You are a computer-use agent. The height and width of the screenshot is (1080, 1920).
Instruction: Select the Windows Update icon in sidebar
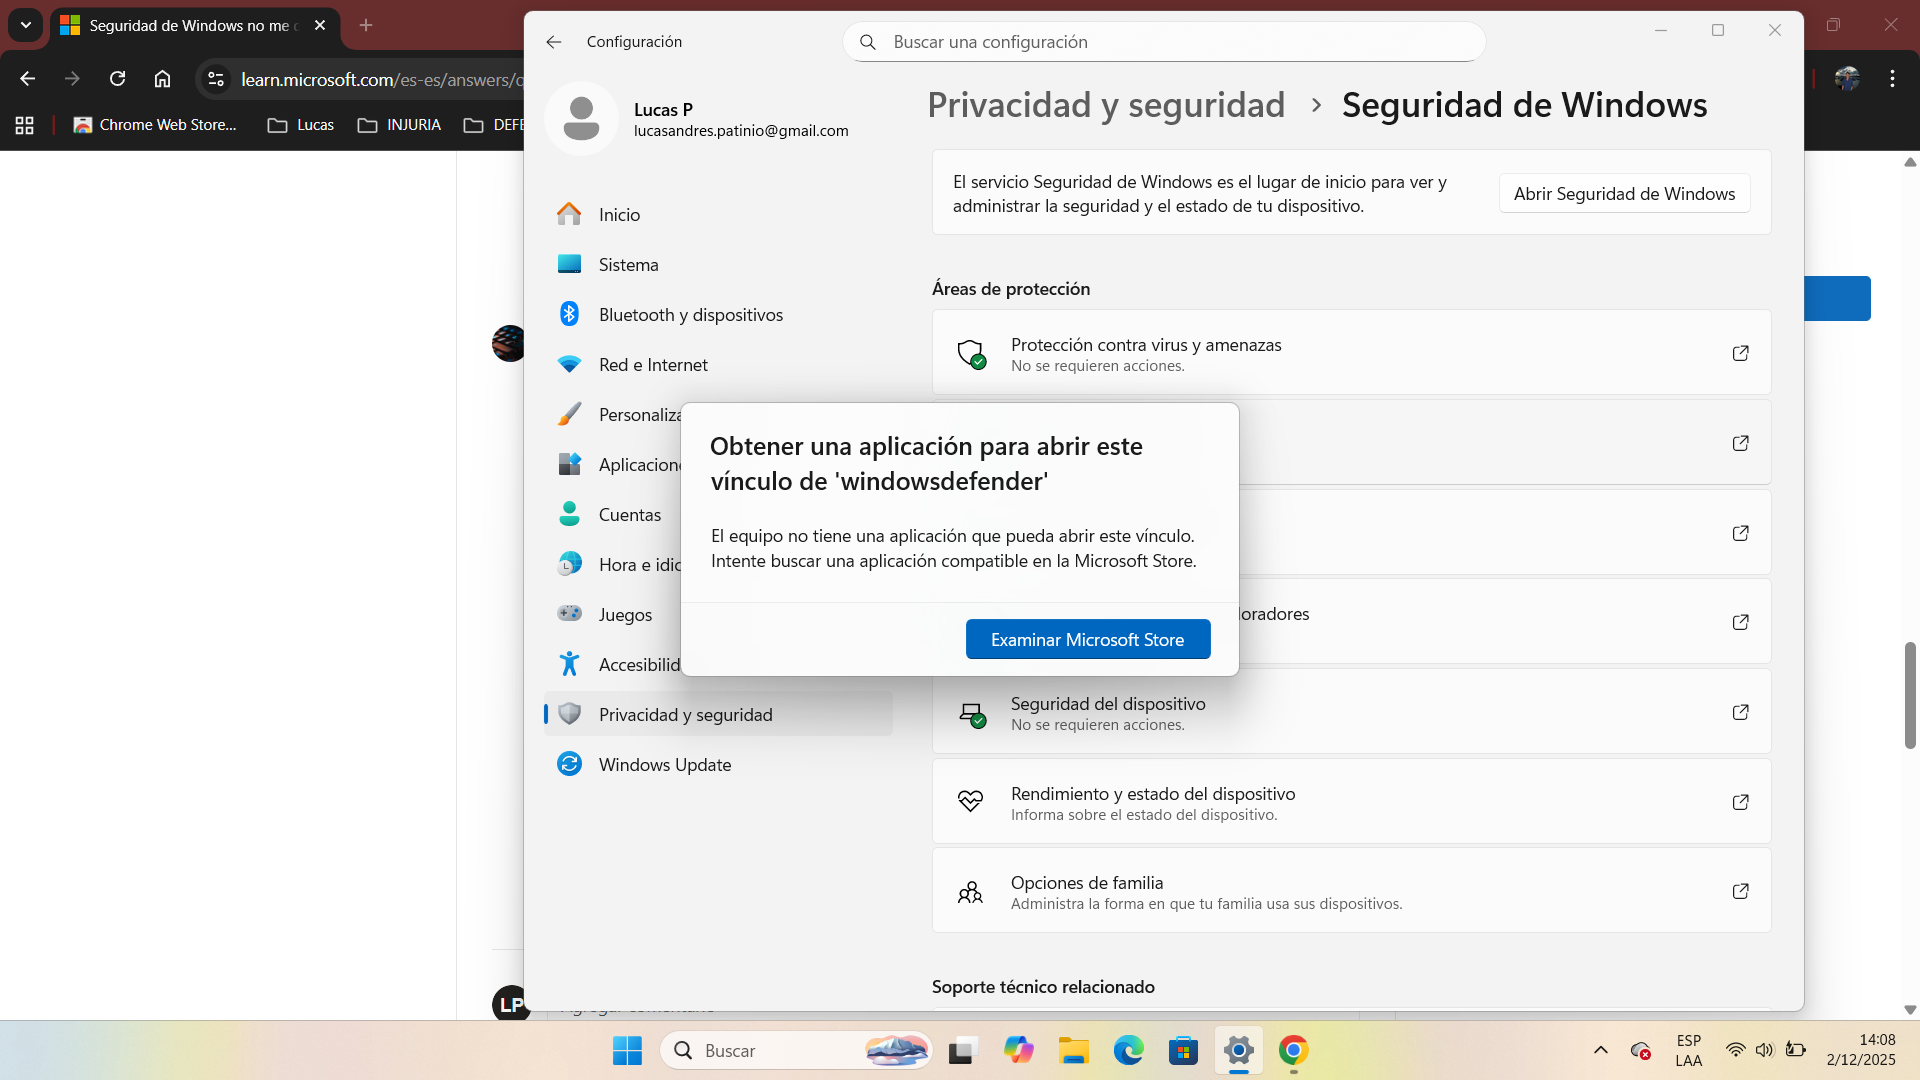pos(569,763)
